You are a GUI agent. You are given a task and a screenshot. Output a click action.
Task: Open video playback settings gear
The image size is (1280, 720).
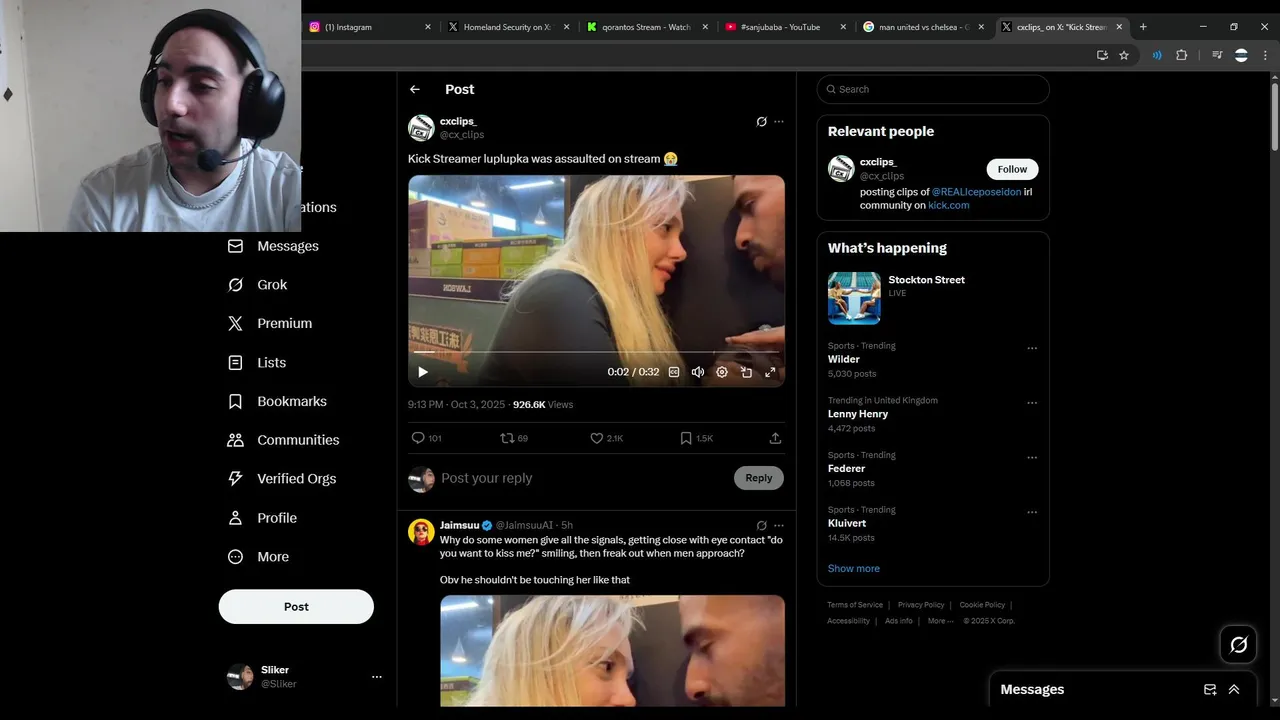tap(722, 372)
